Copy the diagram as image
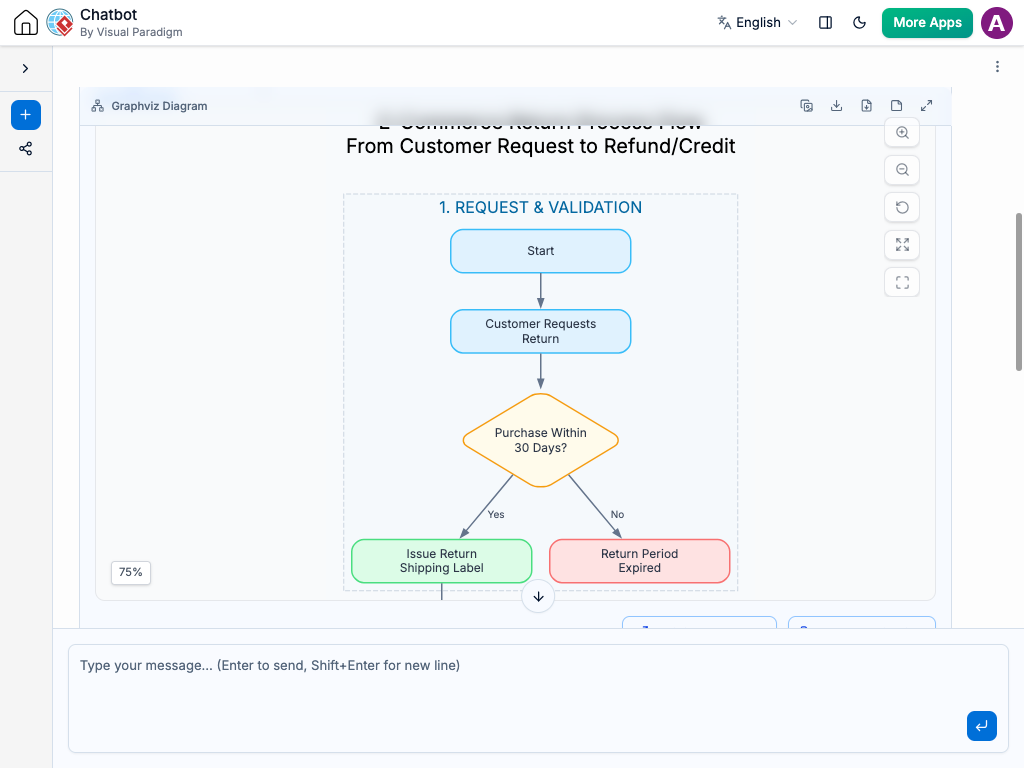The width and height of the screenshot is (1024, 768). pos(807,106)
